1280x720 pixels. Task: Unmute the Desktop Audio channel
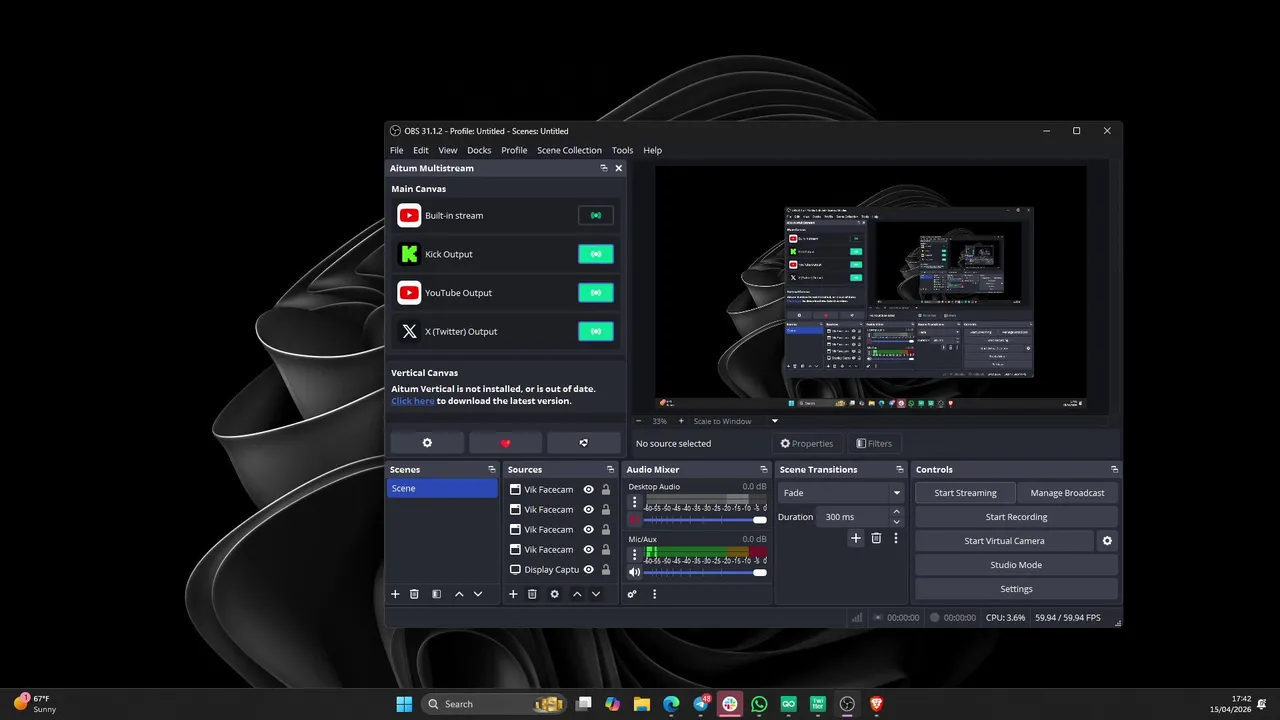(x=634, y=520)
